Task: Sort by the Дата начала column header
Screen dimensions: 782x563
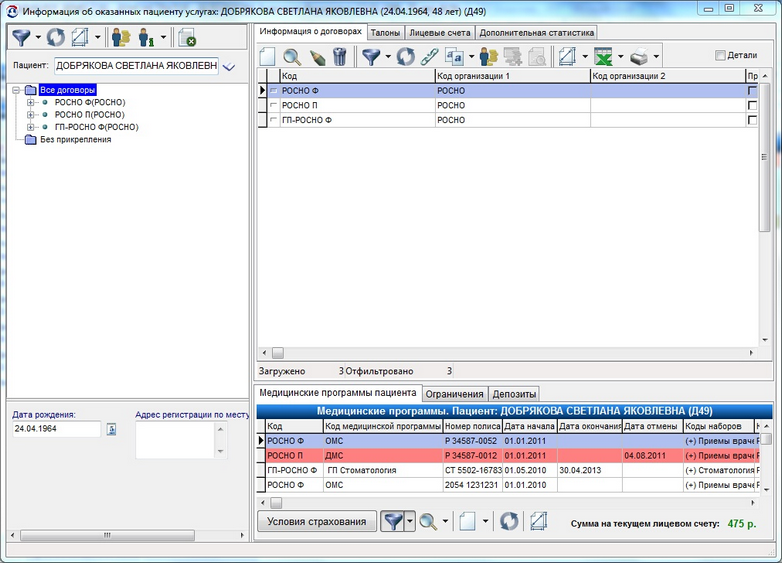Action: click(529, 426)
